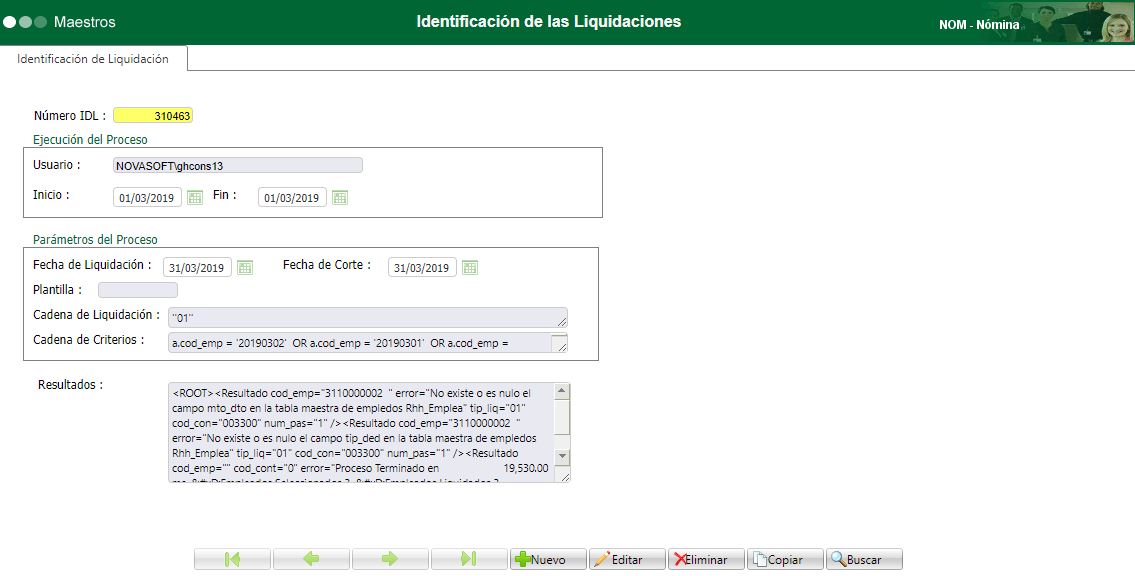Open the calendar picker for Fin date

(x=339, y=196)
